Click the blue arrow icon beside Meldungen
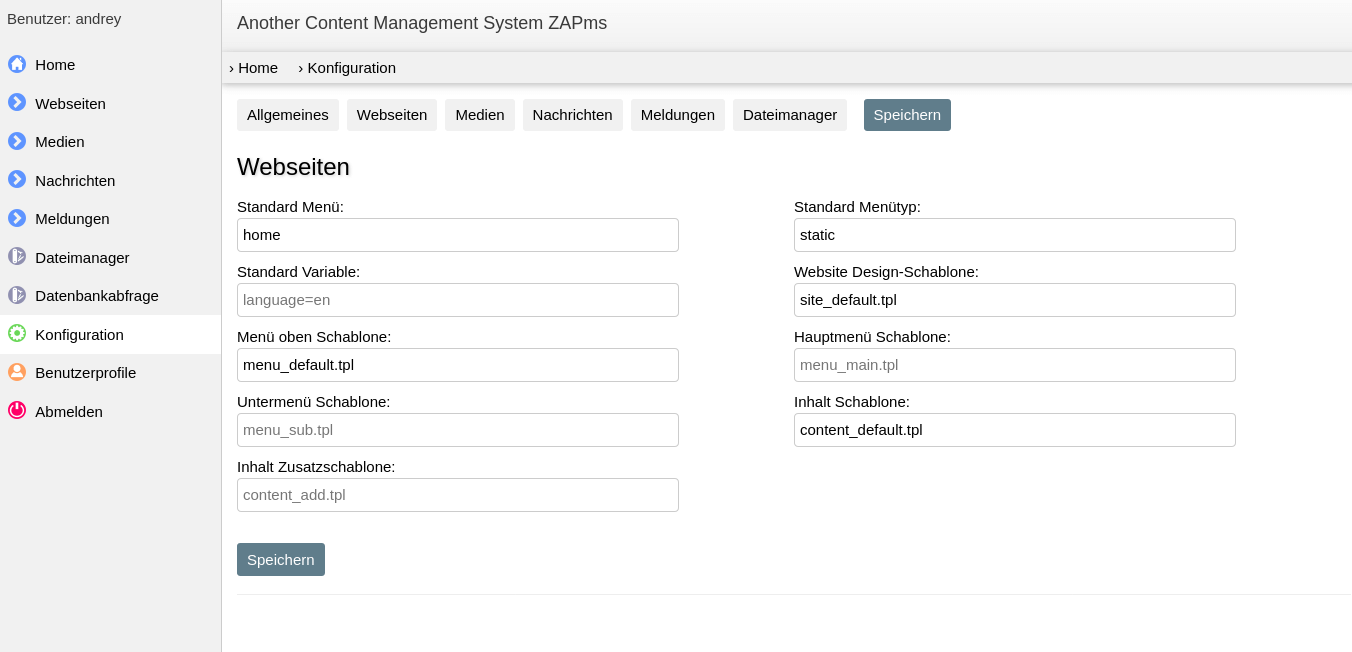Screen dimensions: 1352x652 pos(17,218)
